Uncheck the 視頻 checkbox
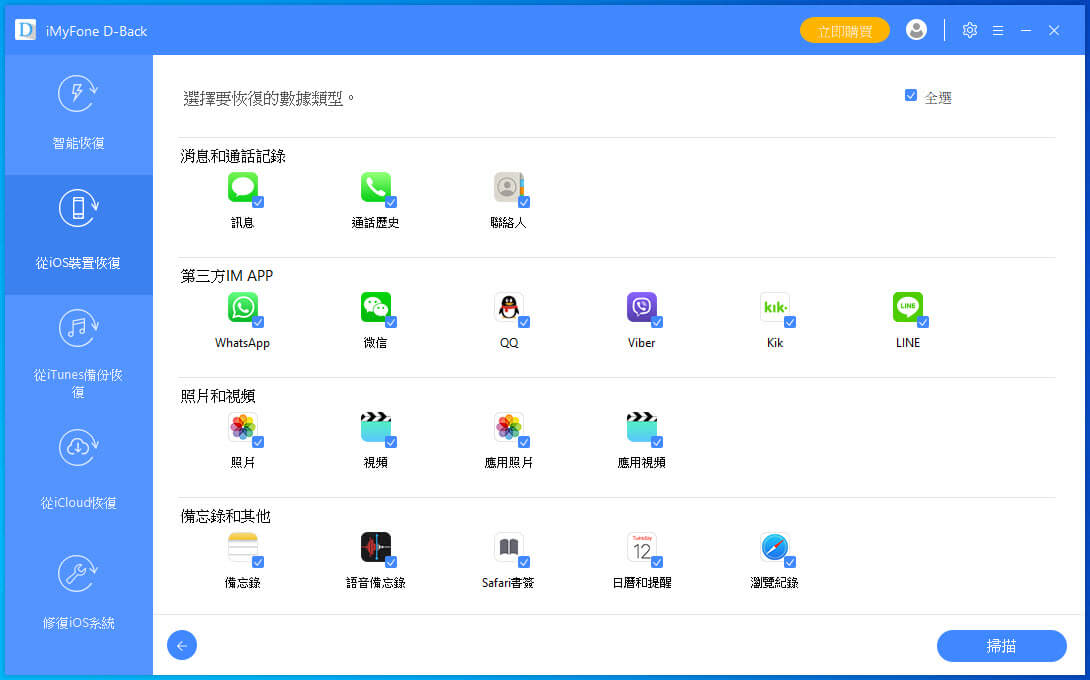This screenshot has height=680, width=1090. click(x=391, y=442)
